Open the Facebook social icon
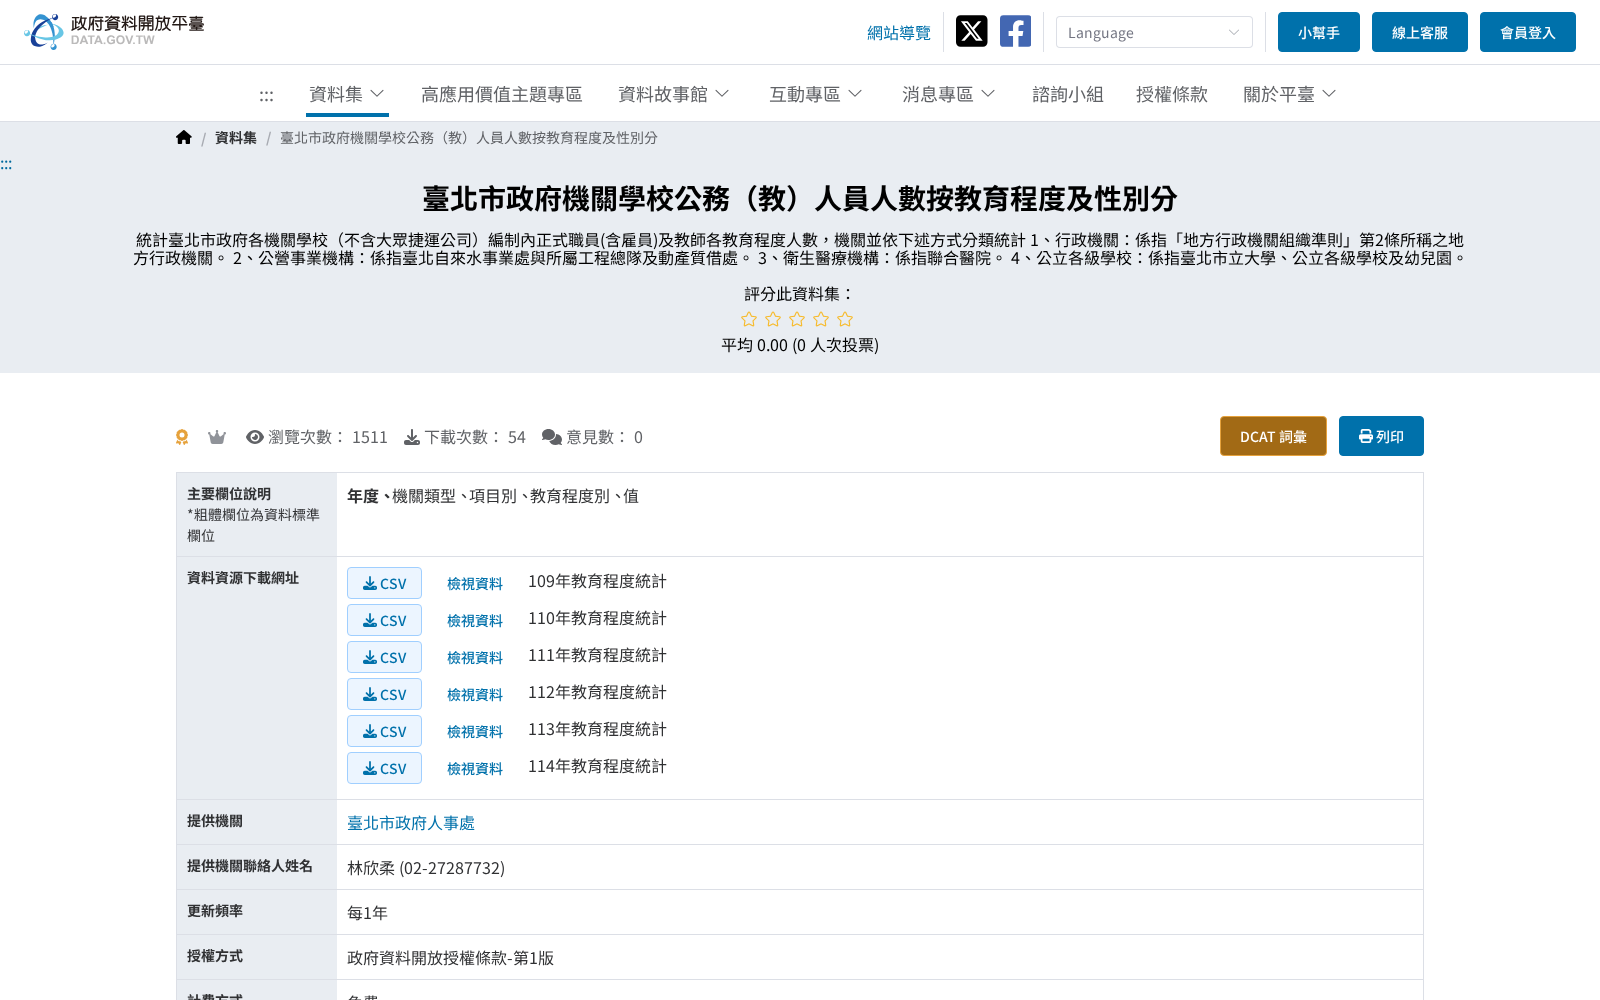 click(1015, 32)
